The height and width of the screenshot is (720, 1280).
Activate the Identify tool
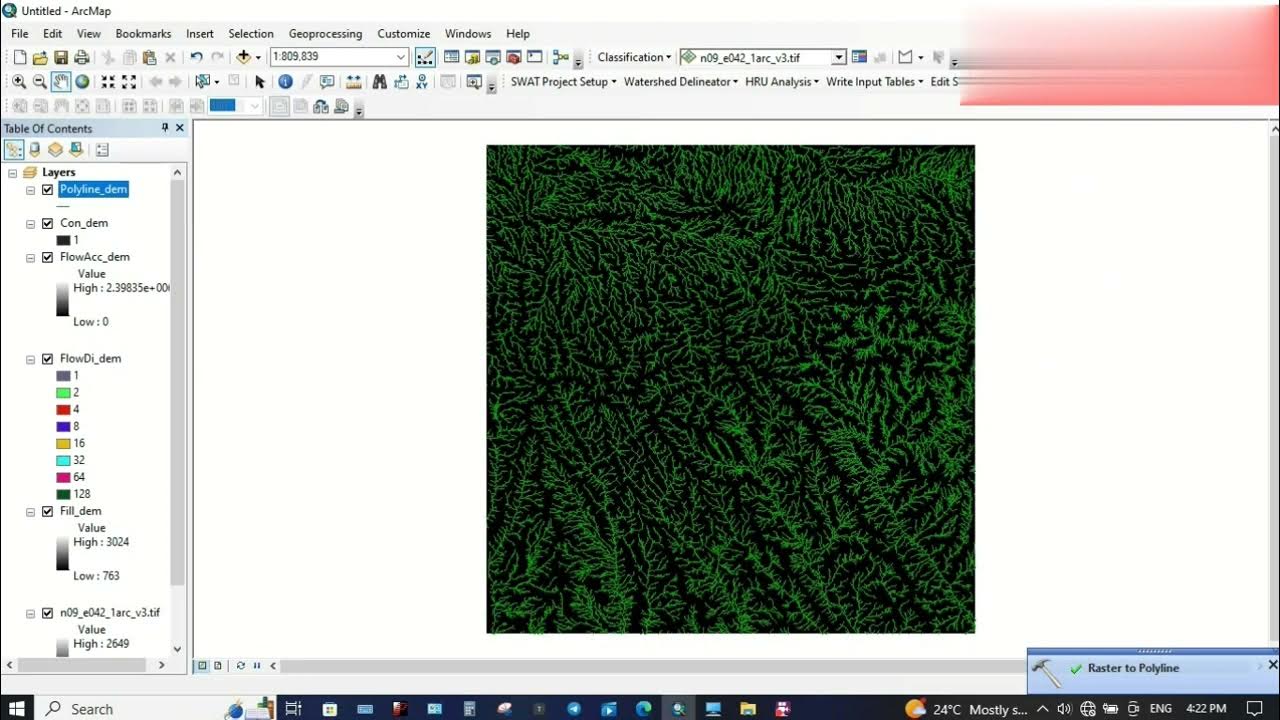[x=285, y=82]
